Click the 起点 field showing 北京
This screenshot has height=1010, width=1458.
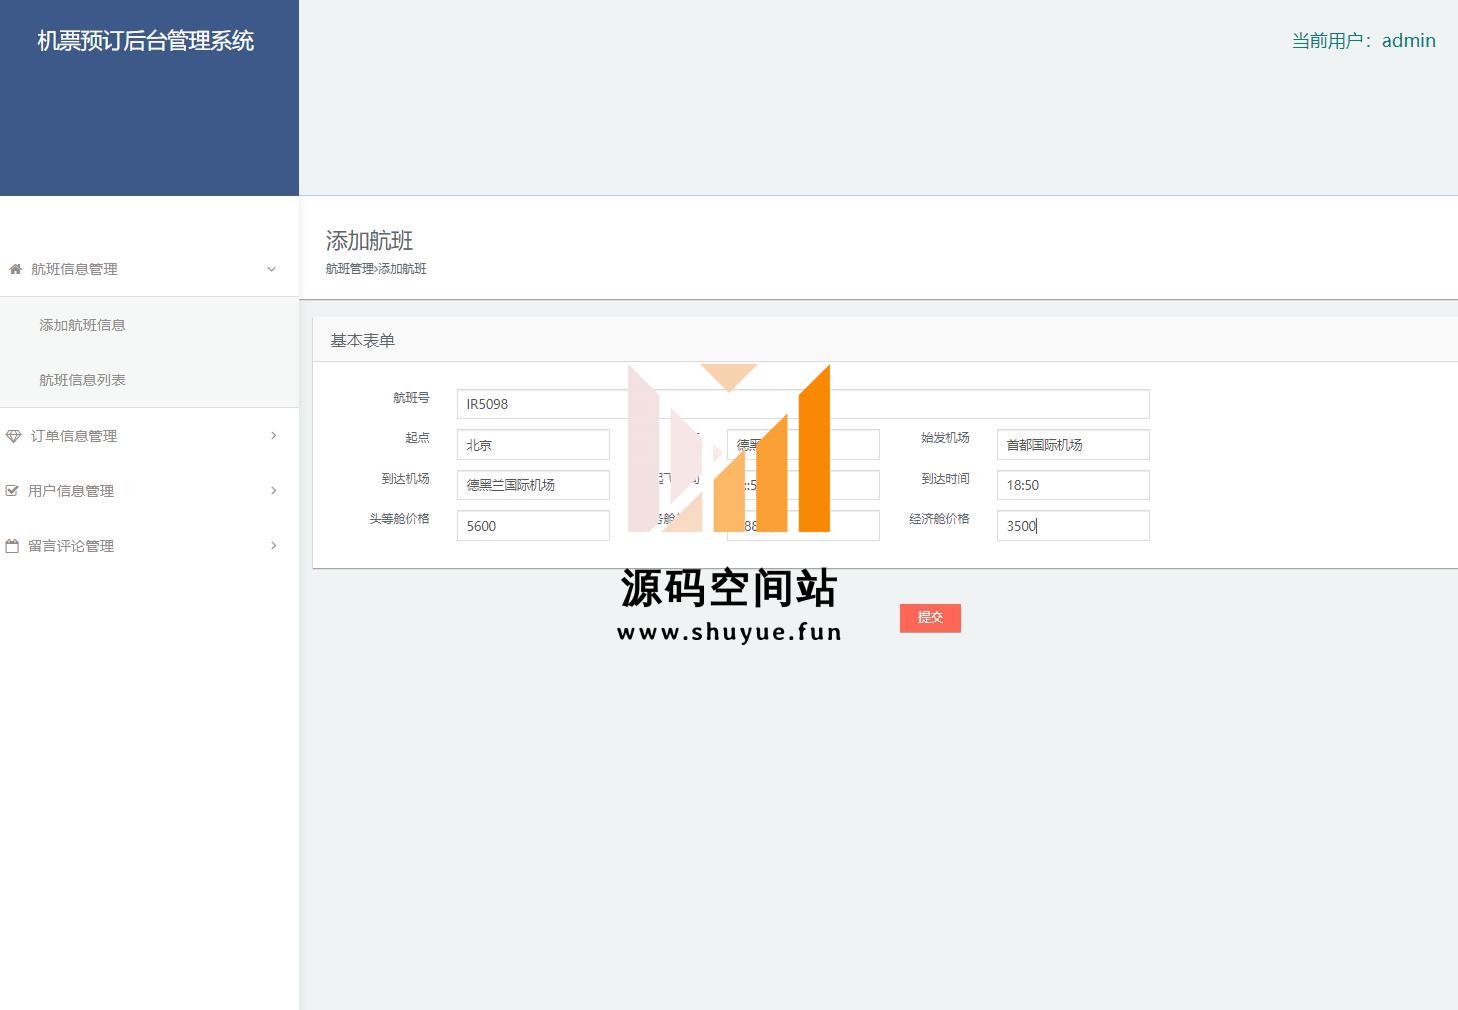pos(533,445)
